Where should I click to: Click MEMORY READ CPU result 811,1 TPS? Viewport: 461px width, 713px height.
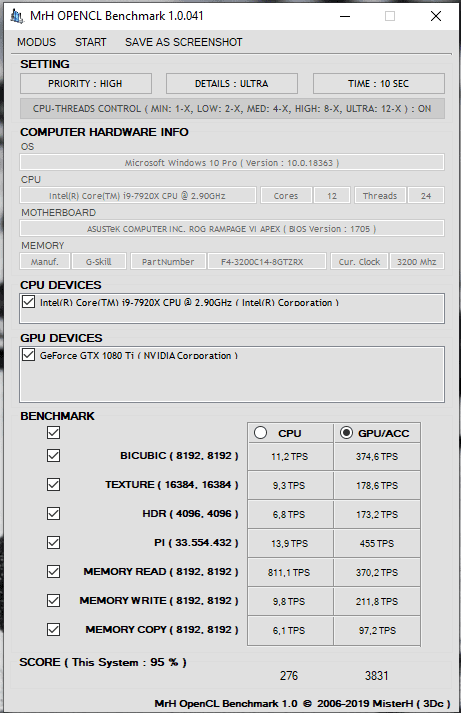290,572
